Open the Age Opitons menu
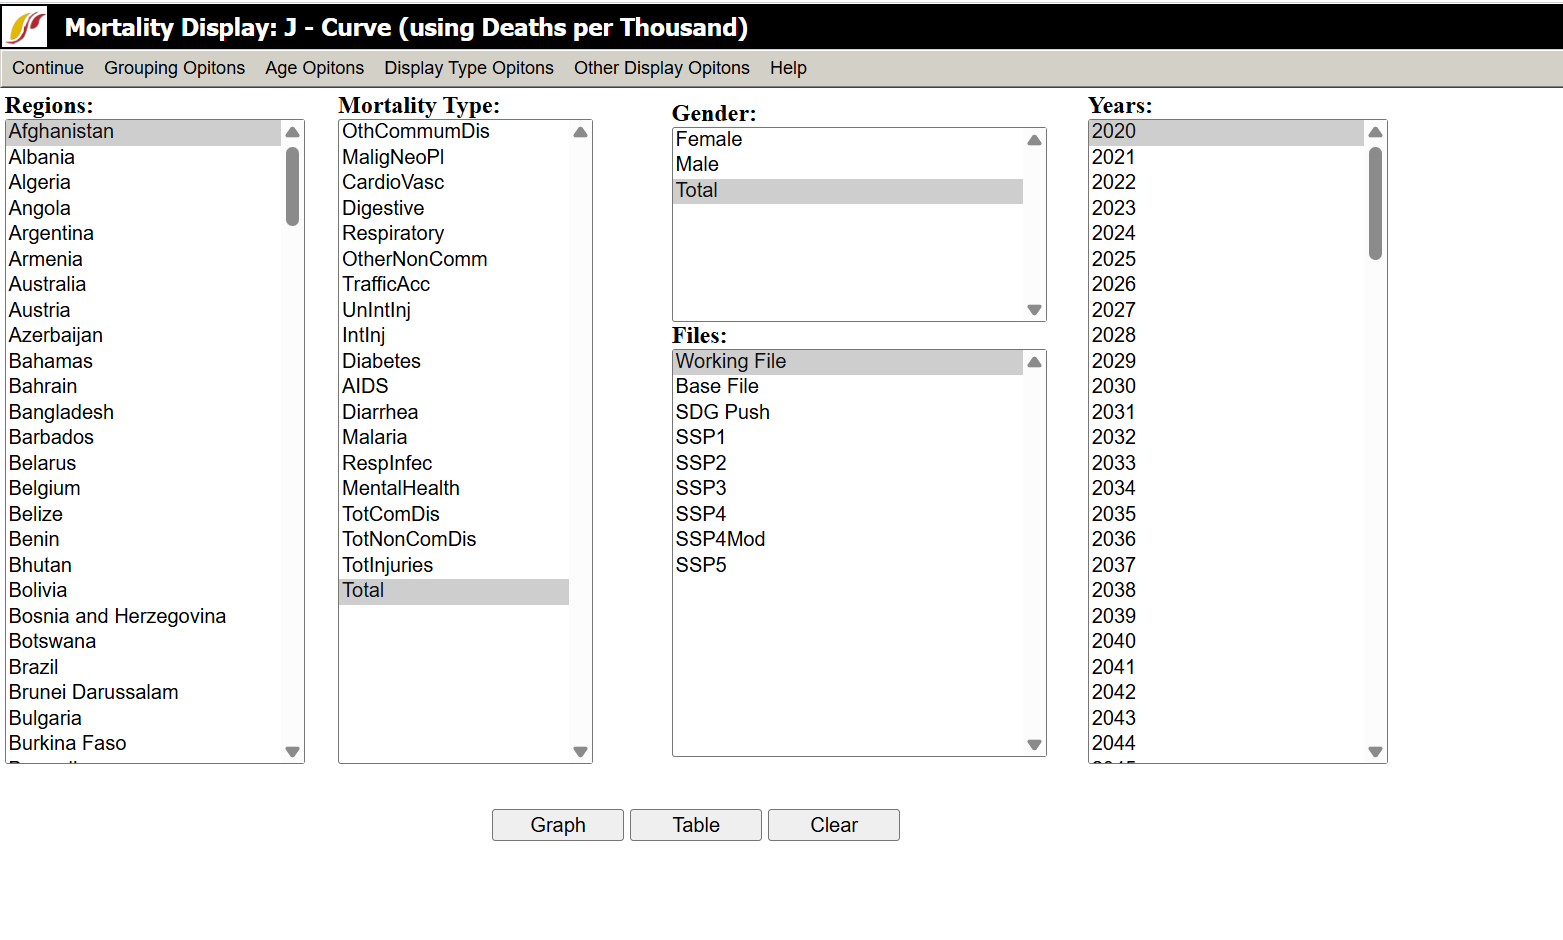This screenshot has height=940, width=1563. tap(314, 68)
